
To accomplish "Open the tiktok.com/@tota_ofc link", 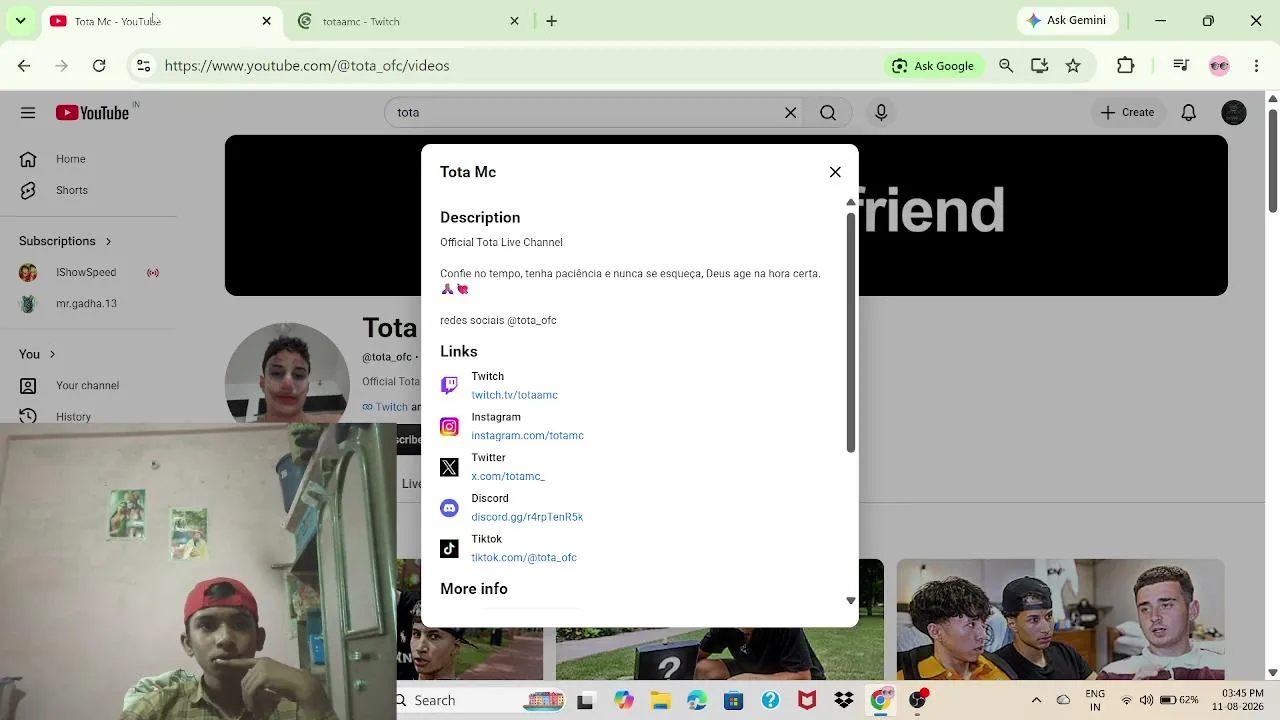I will pos(524,558).
